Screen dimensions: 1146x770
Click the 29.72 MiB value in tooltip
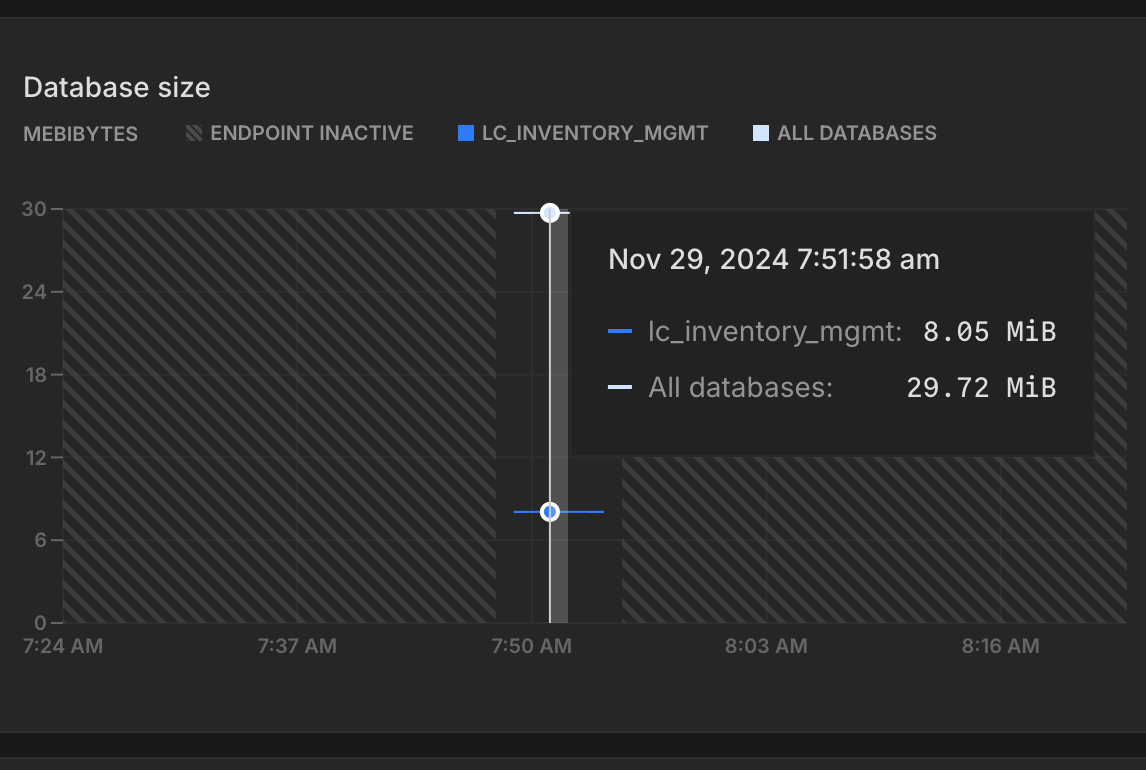pyautogui.click(x=981, y=387)
